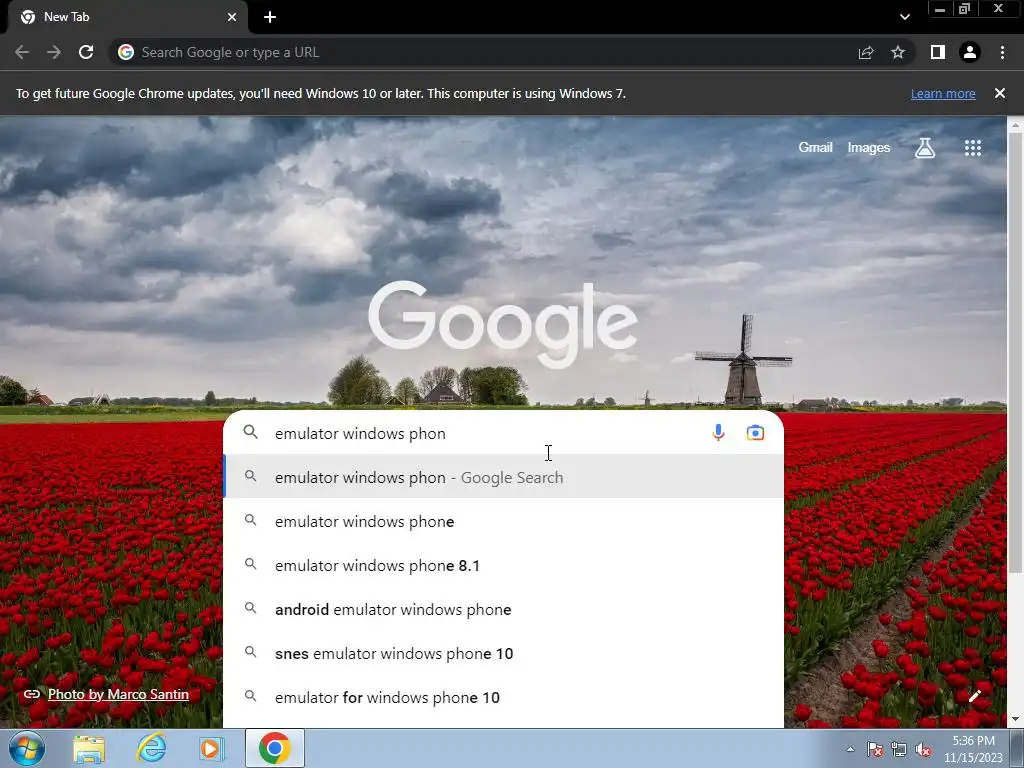The width and height of the screenshot is (1024, 768).
Task: Click the Learn more link
Action: click(x=943, y=94)
